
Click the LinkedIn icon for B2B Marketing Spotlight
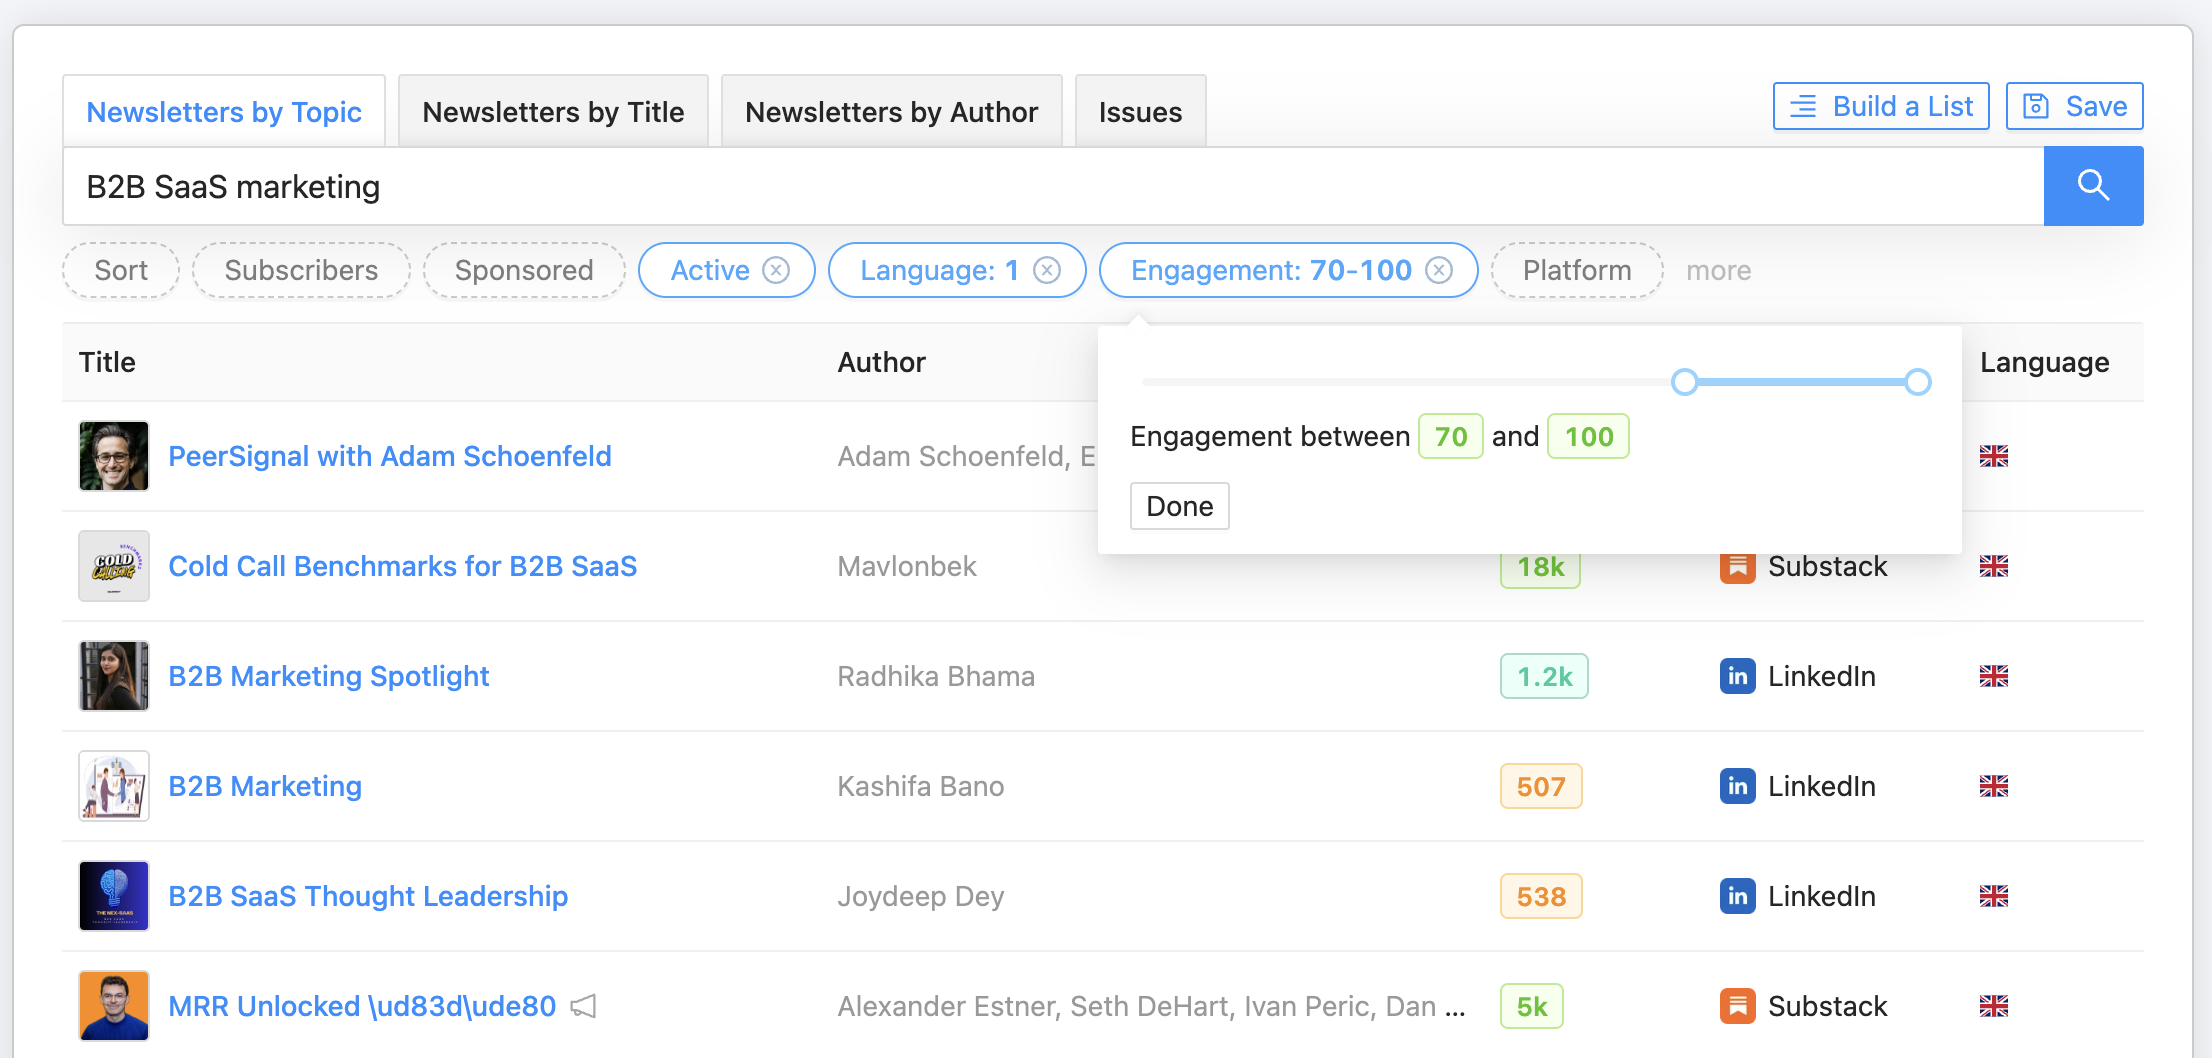(1738, 676)
